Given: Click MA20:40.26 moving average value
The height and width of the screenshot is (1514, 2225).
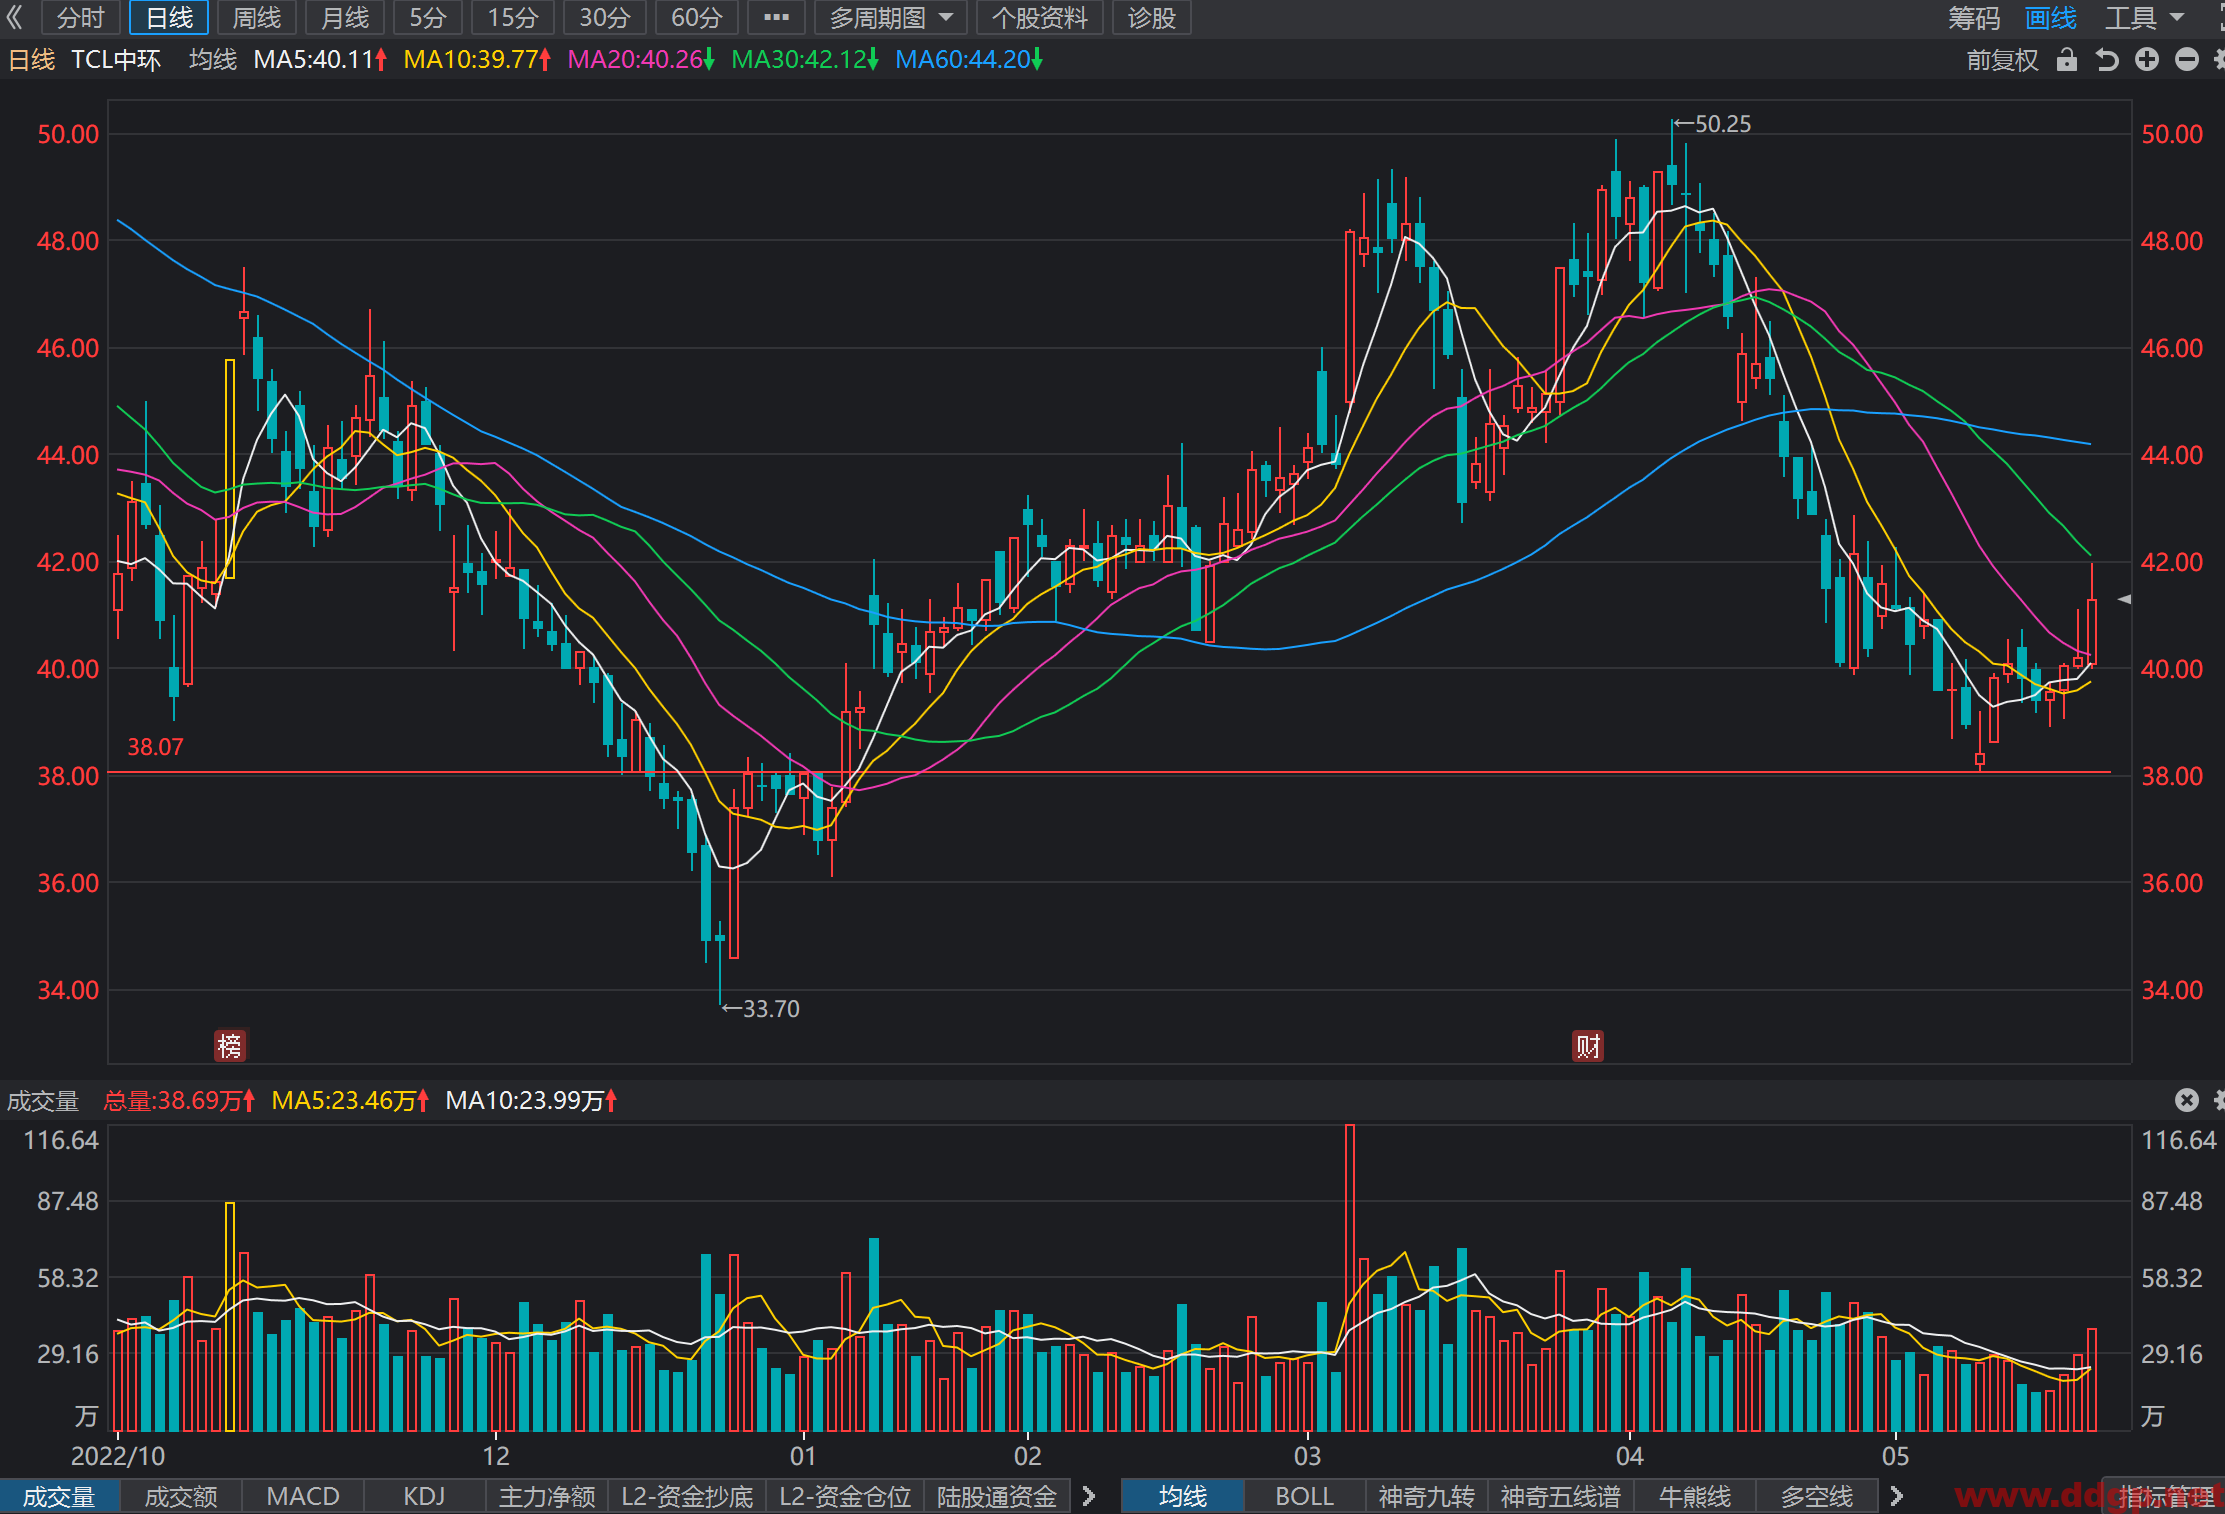Looking at the screenshot, I should coord(640,60).
